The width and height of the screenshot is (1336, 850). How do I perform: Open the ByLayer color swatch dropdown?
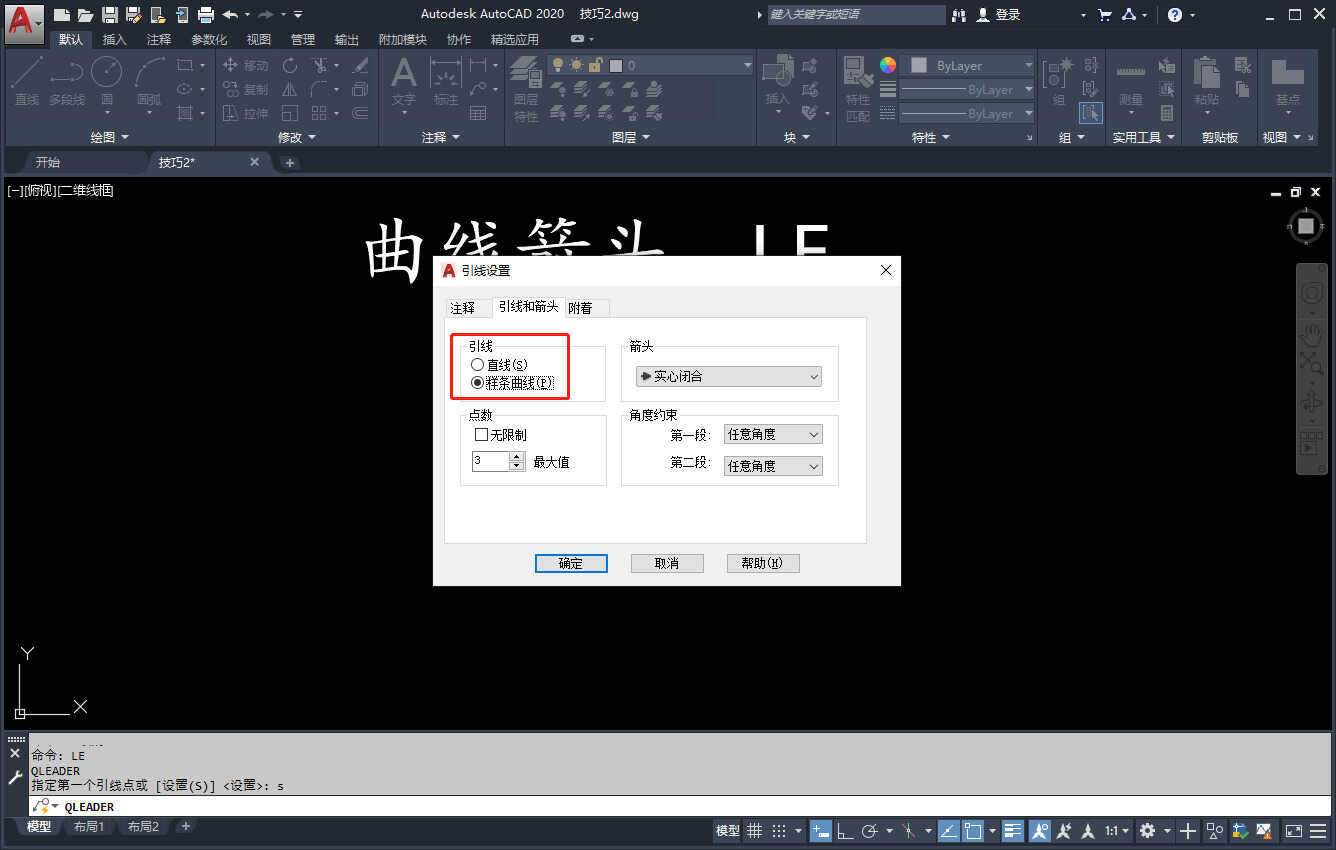point(969,65)
